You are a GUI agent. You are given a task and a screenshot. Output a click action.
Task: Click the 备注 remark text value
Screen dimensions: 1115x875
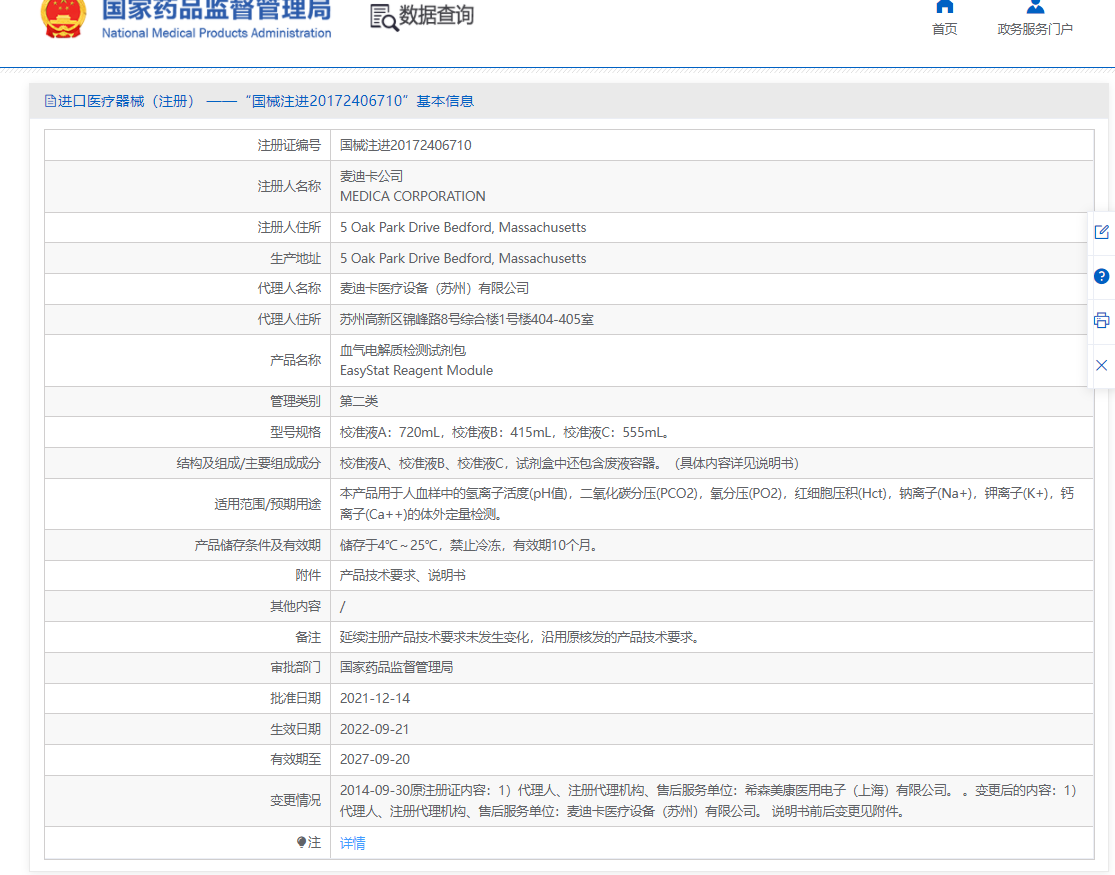click(x=521, y=637)
